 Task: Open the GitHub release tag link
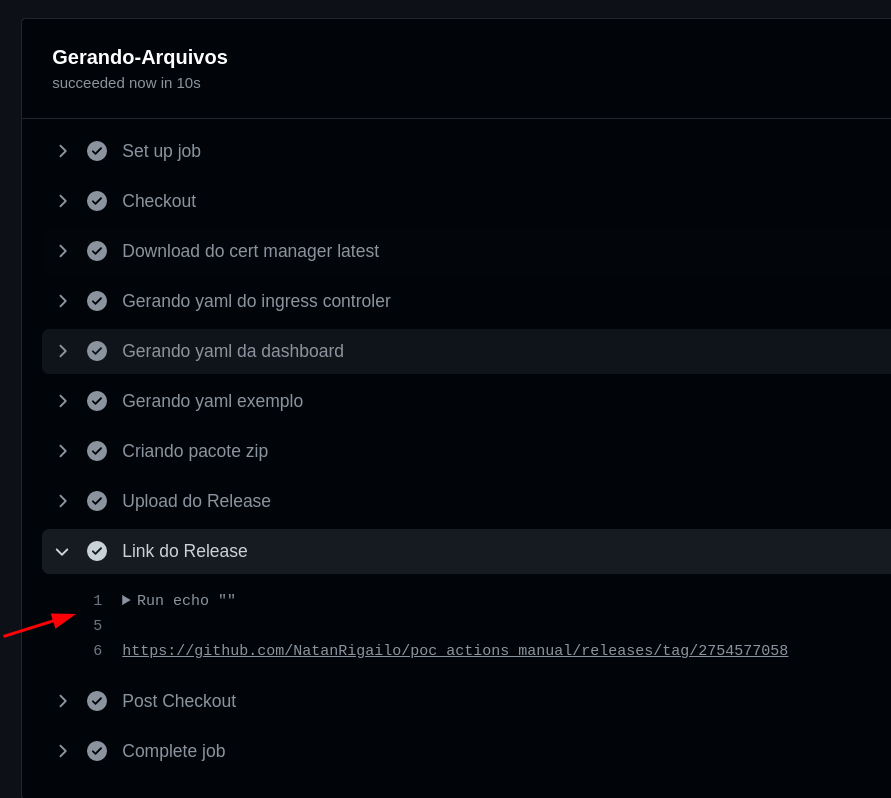(x=454, y=650)
